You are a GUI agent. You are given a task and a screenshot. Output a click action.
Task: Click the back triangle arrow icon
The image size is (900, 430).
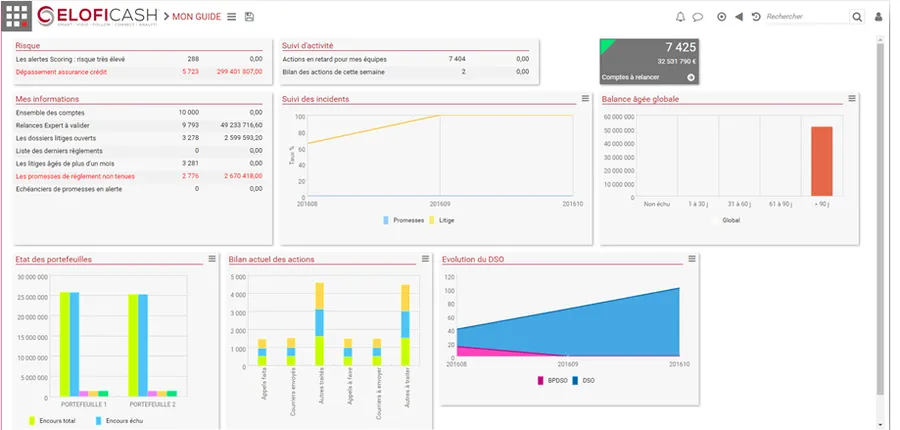(x=739, y=17)
